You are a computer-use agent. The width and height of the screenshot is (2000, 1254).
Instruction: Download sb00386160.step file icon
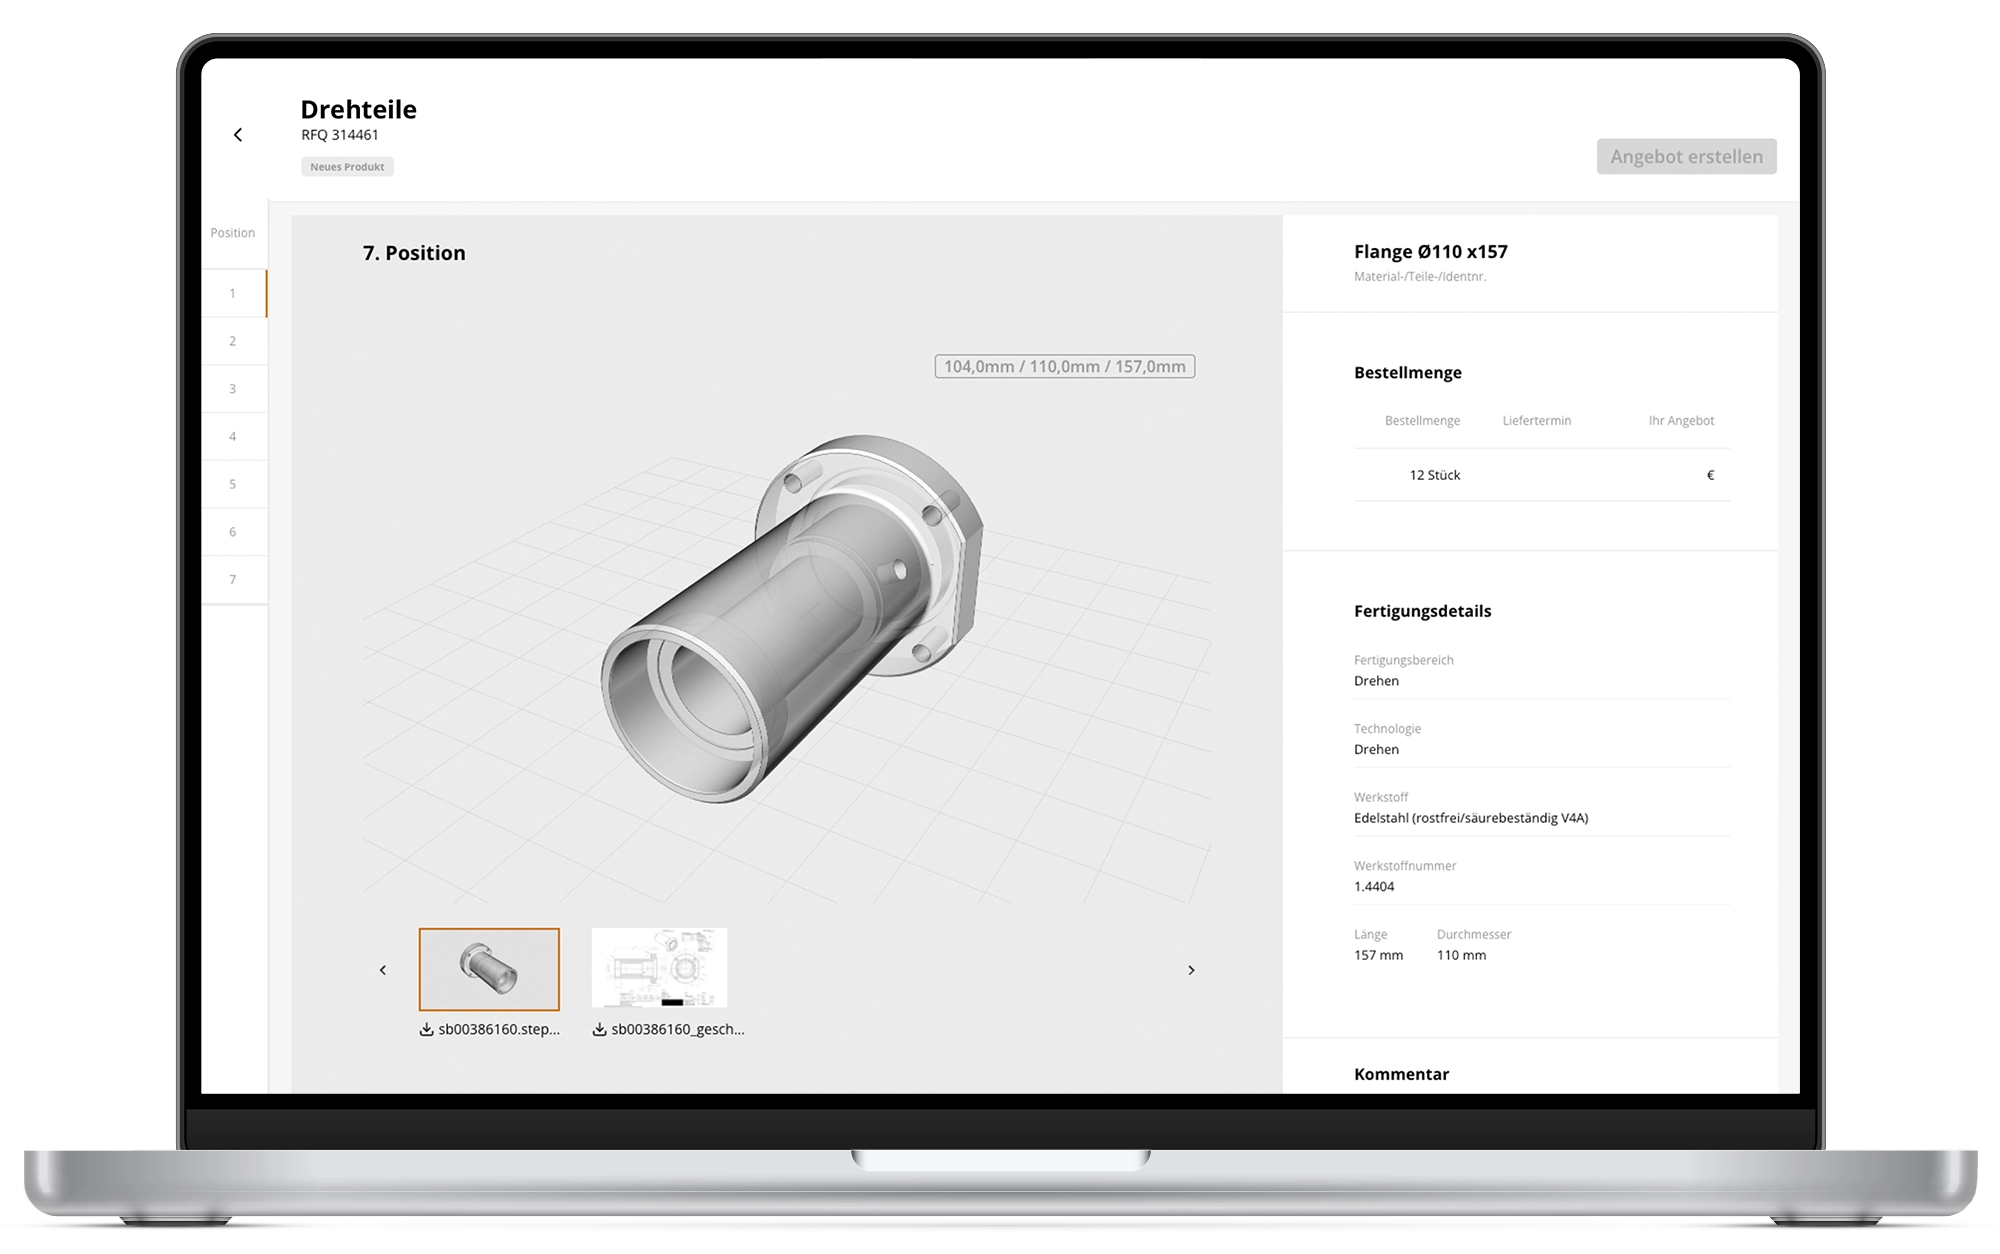426,1029
